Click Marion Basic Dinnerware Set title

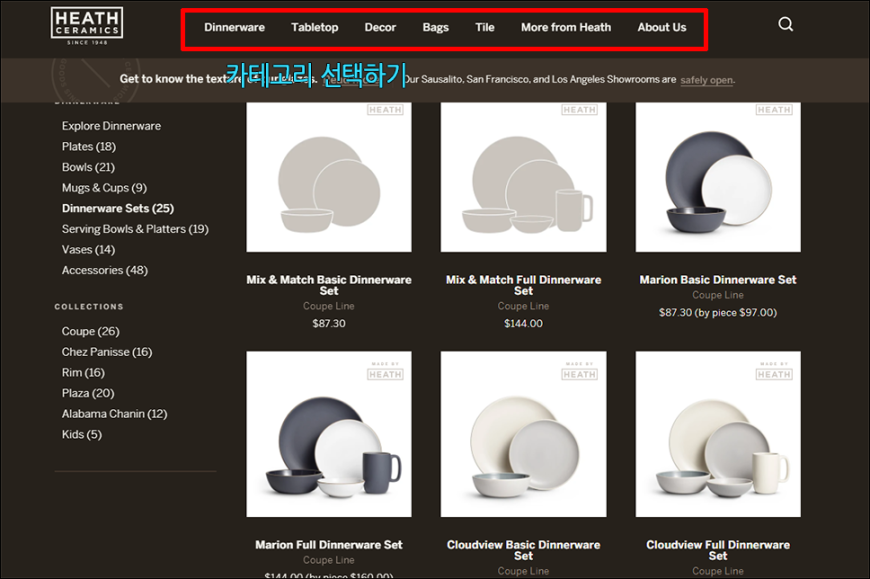(718, 280)
